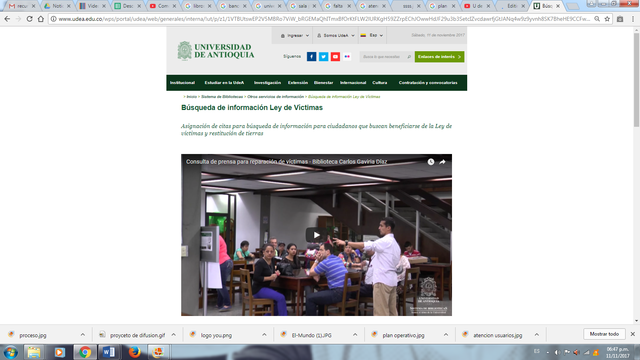Close the downloads bar

point(633,334)
